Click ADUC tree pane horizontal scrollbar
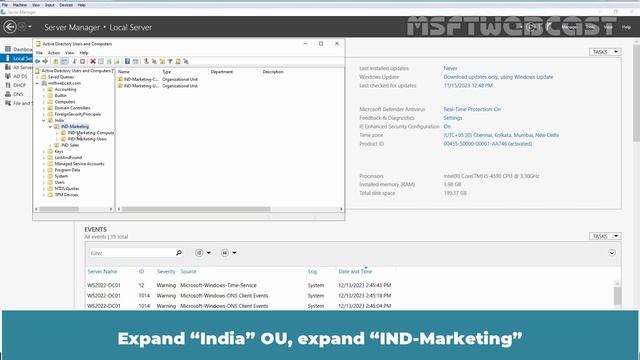The height and width of the screenshot is (360, 640). pos(59,209)
